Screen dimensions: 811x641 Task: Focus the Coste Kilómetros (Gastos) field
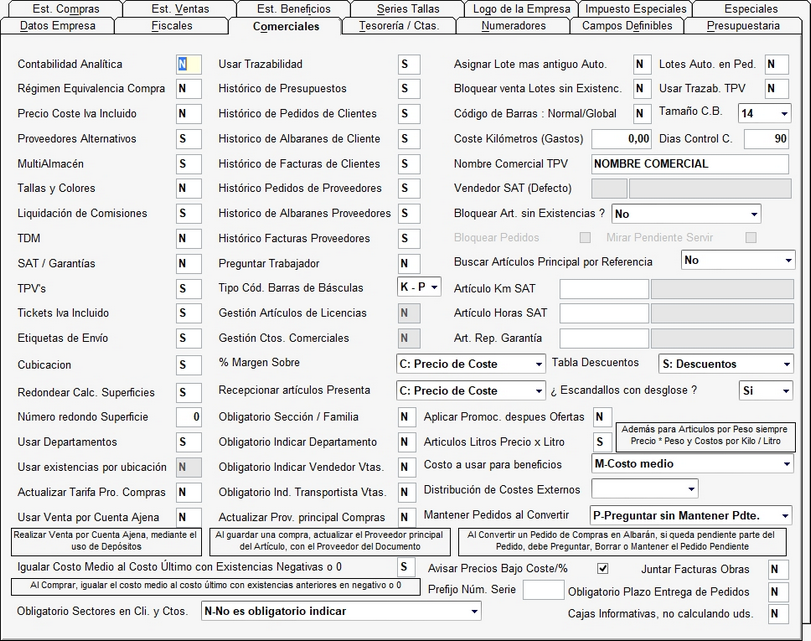click(622, 139)
